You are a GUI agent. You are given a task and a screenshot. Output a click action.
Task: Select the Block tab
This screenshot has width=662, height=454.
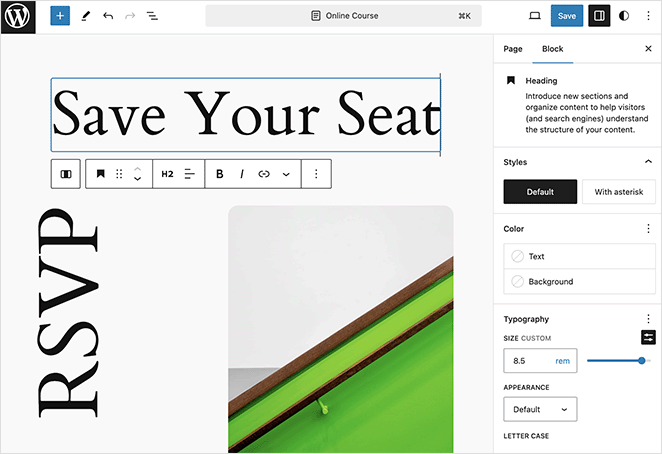(552, 49)
